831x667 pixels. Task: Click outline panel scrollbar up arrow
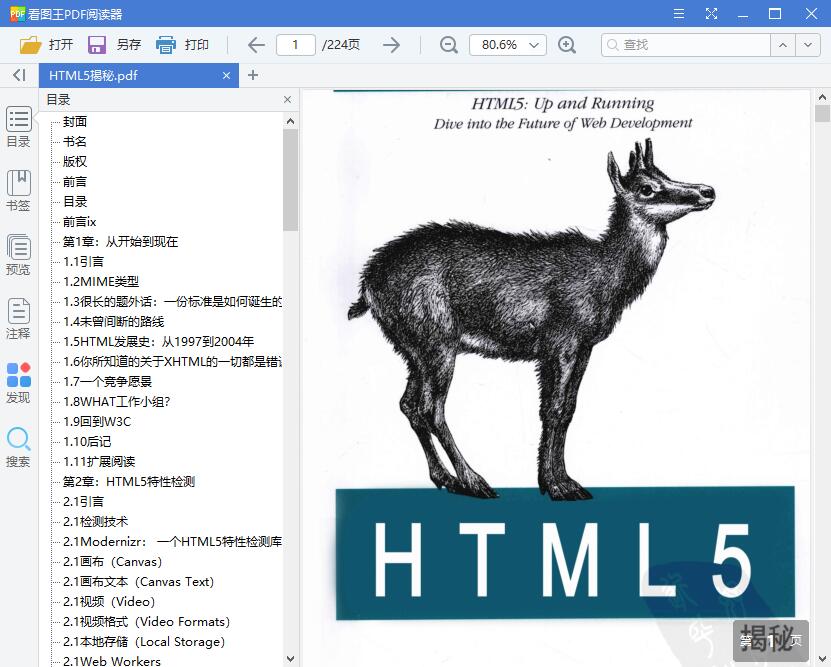pos(290,121)
